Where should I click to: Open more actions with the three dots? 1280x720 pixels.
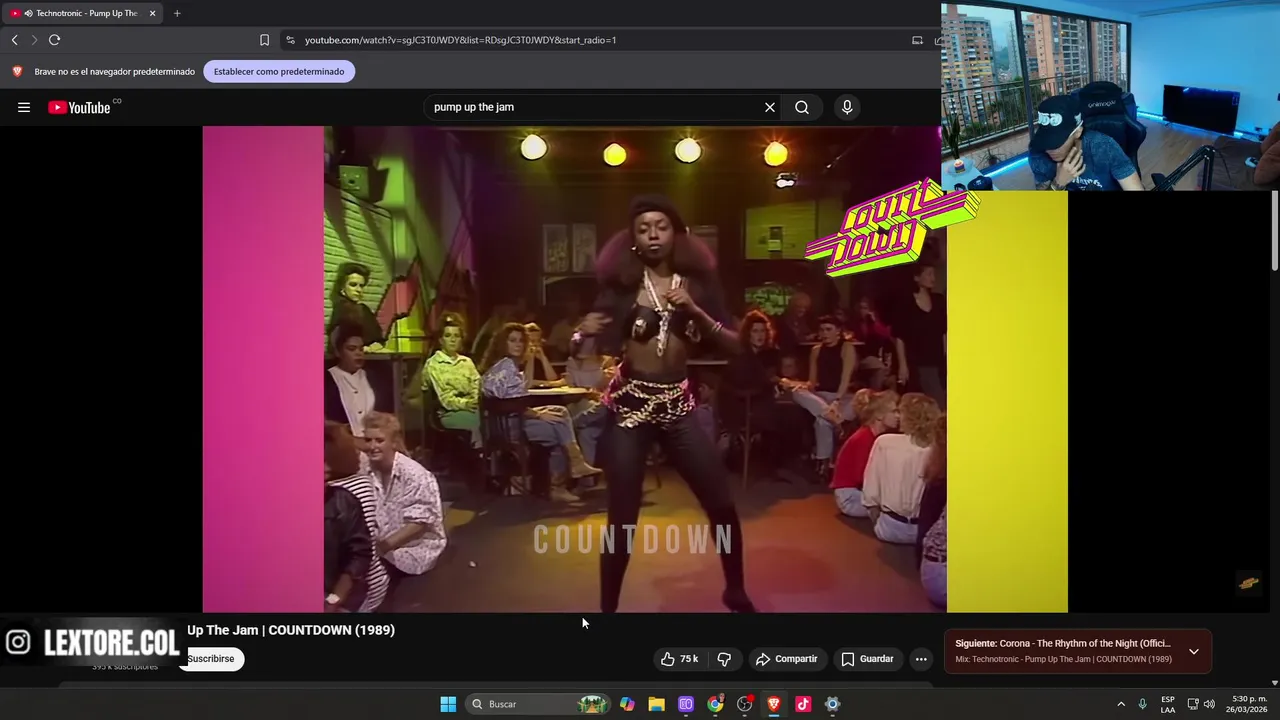[921, 659]
